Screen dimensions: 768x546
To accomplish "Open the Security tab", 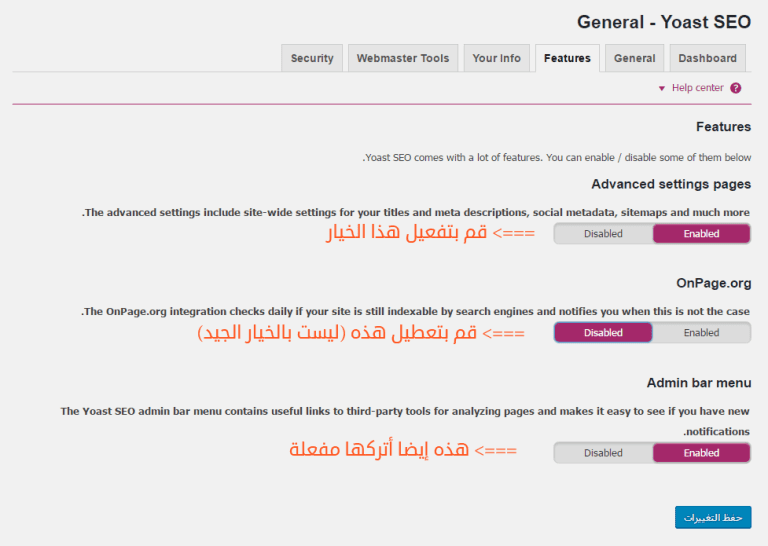I will (x=312, y=58).
